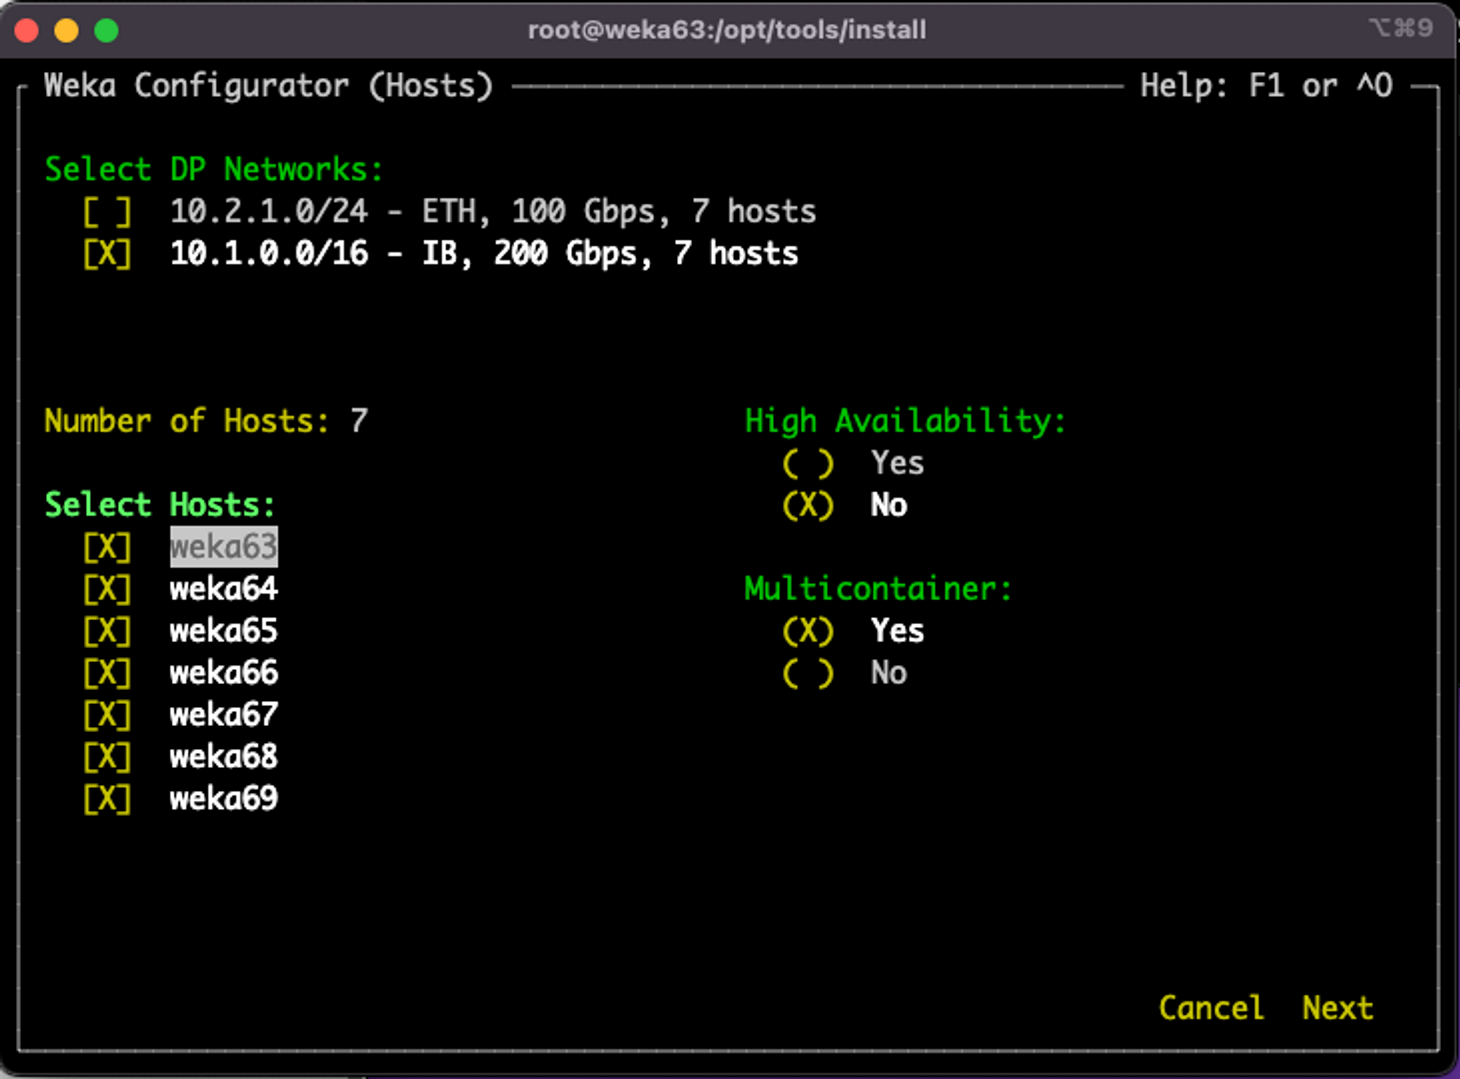Toggle the weka66 host checkbox
Viewport: 1460px width, 1079px height.
click(x=107, y=673)
